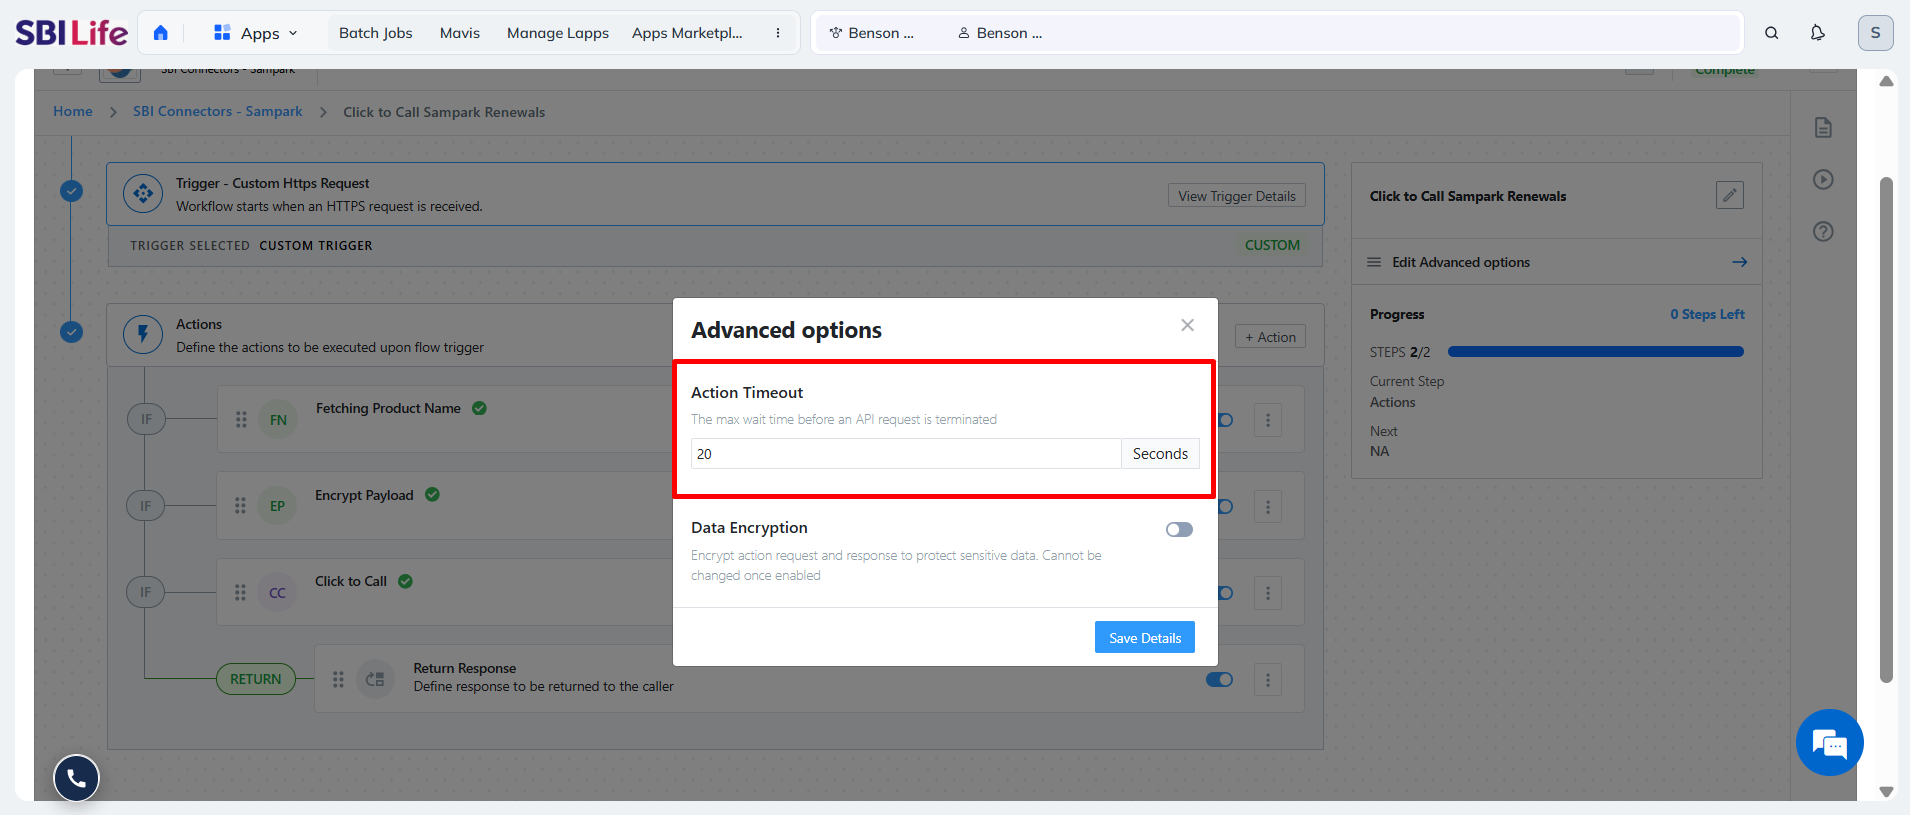Screen dimensions: 1910x815
Task: Open the notifications bell icon
Action: click(x=1817, y=33)
